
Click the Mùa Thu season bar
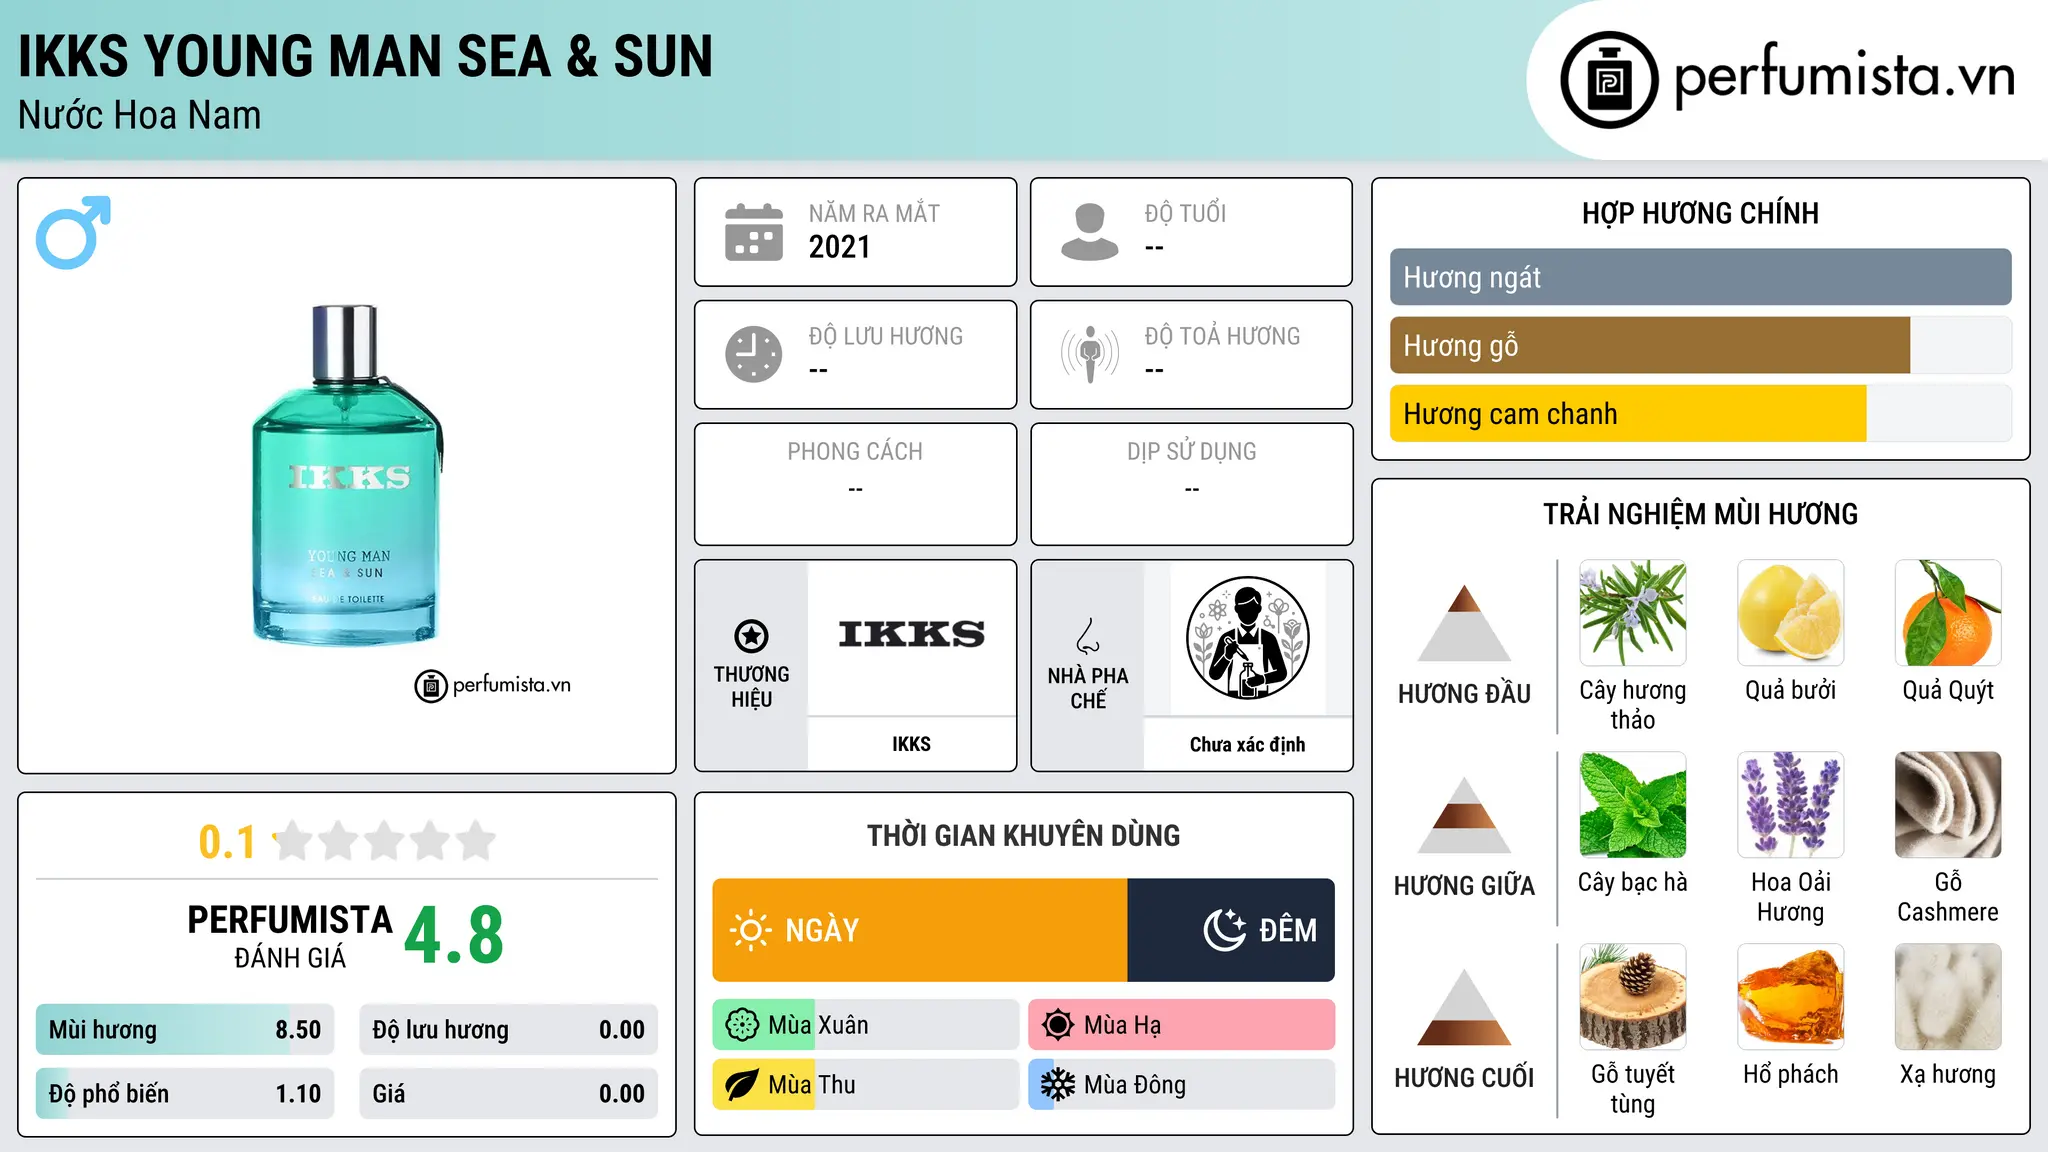(x=865, y=1085)
